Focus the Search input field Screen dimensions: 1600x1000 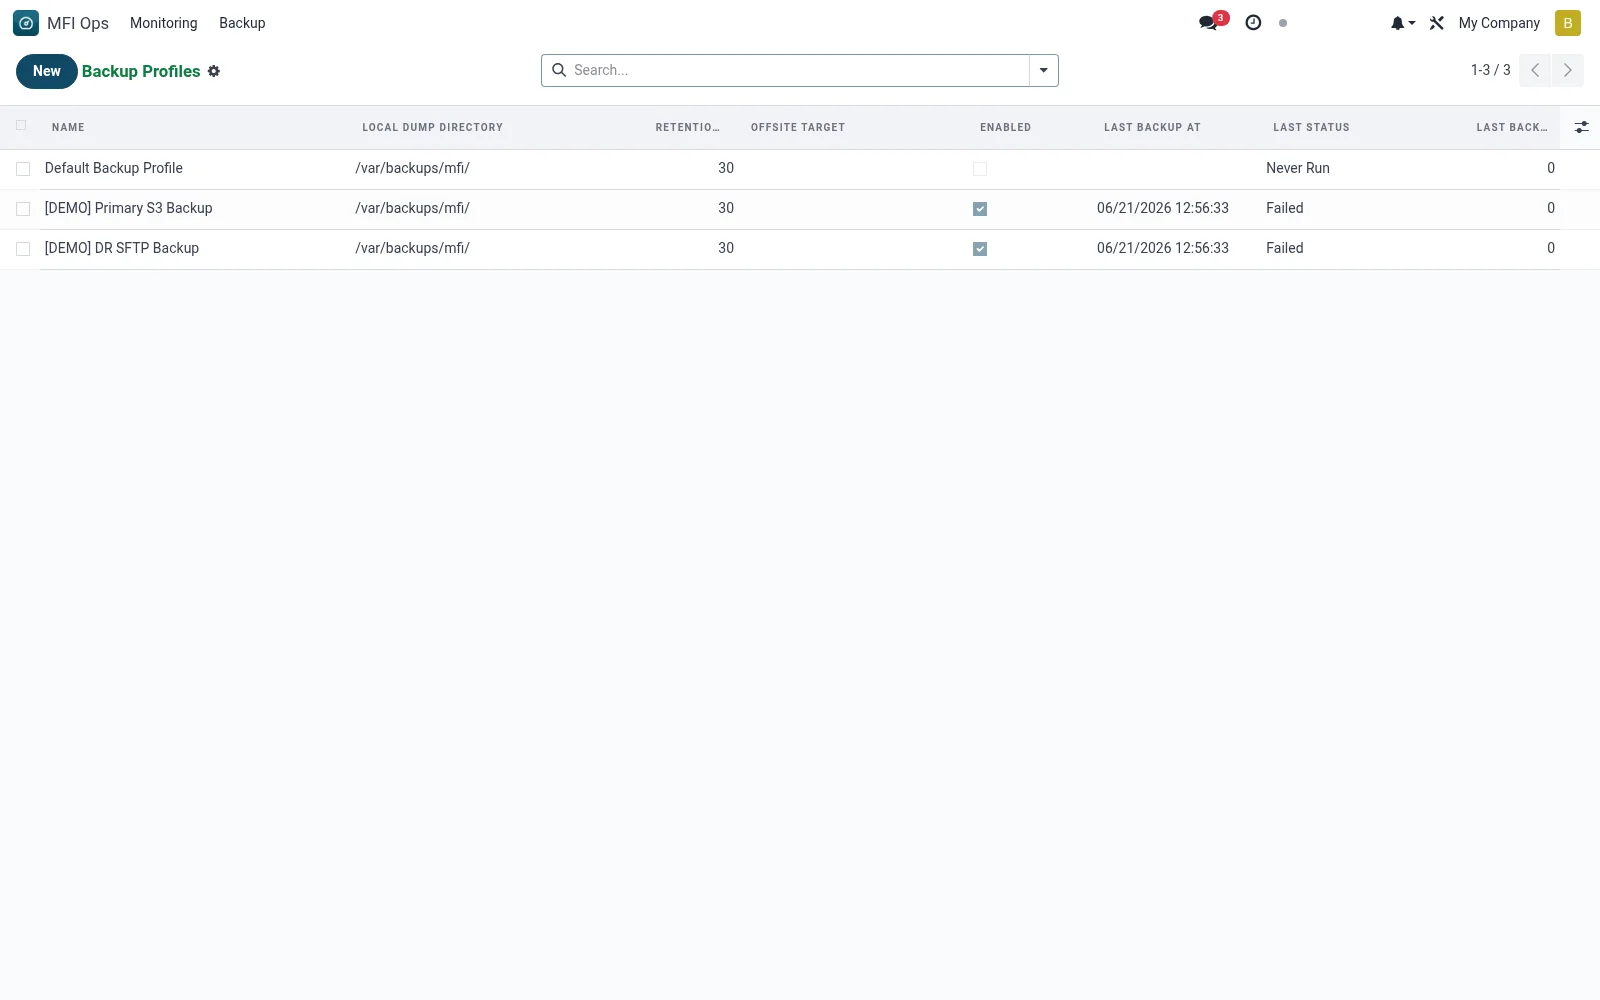point(798,70)
